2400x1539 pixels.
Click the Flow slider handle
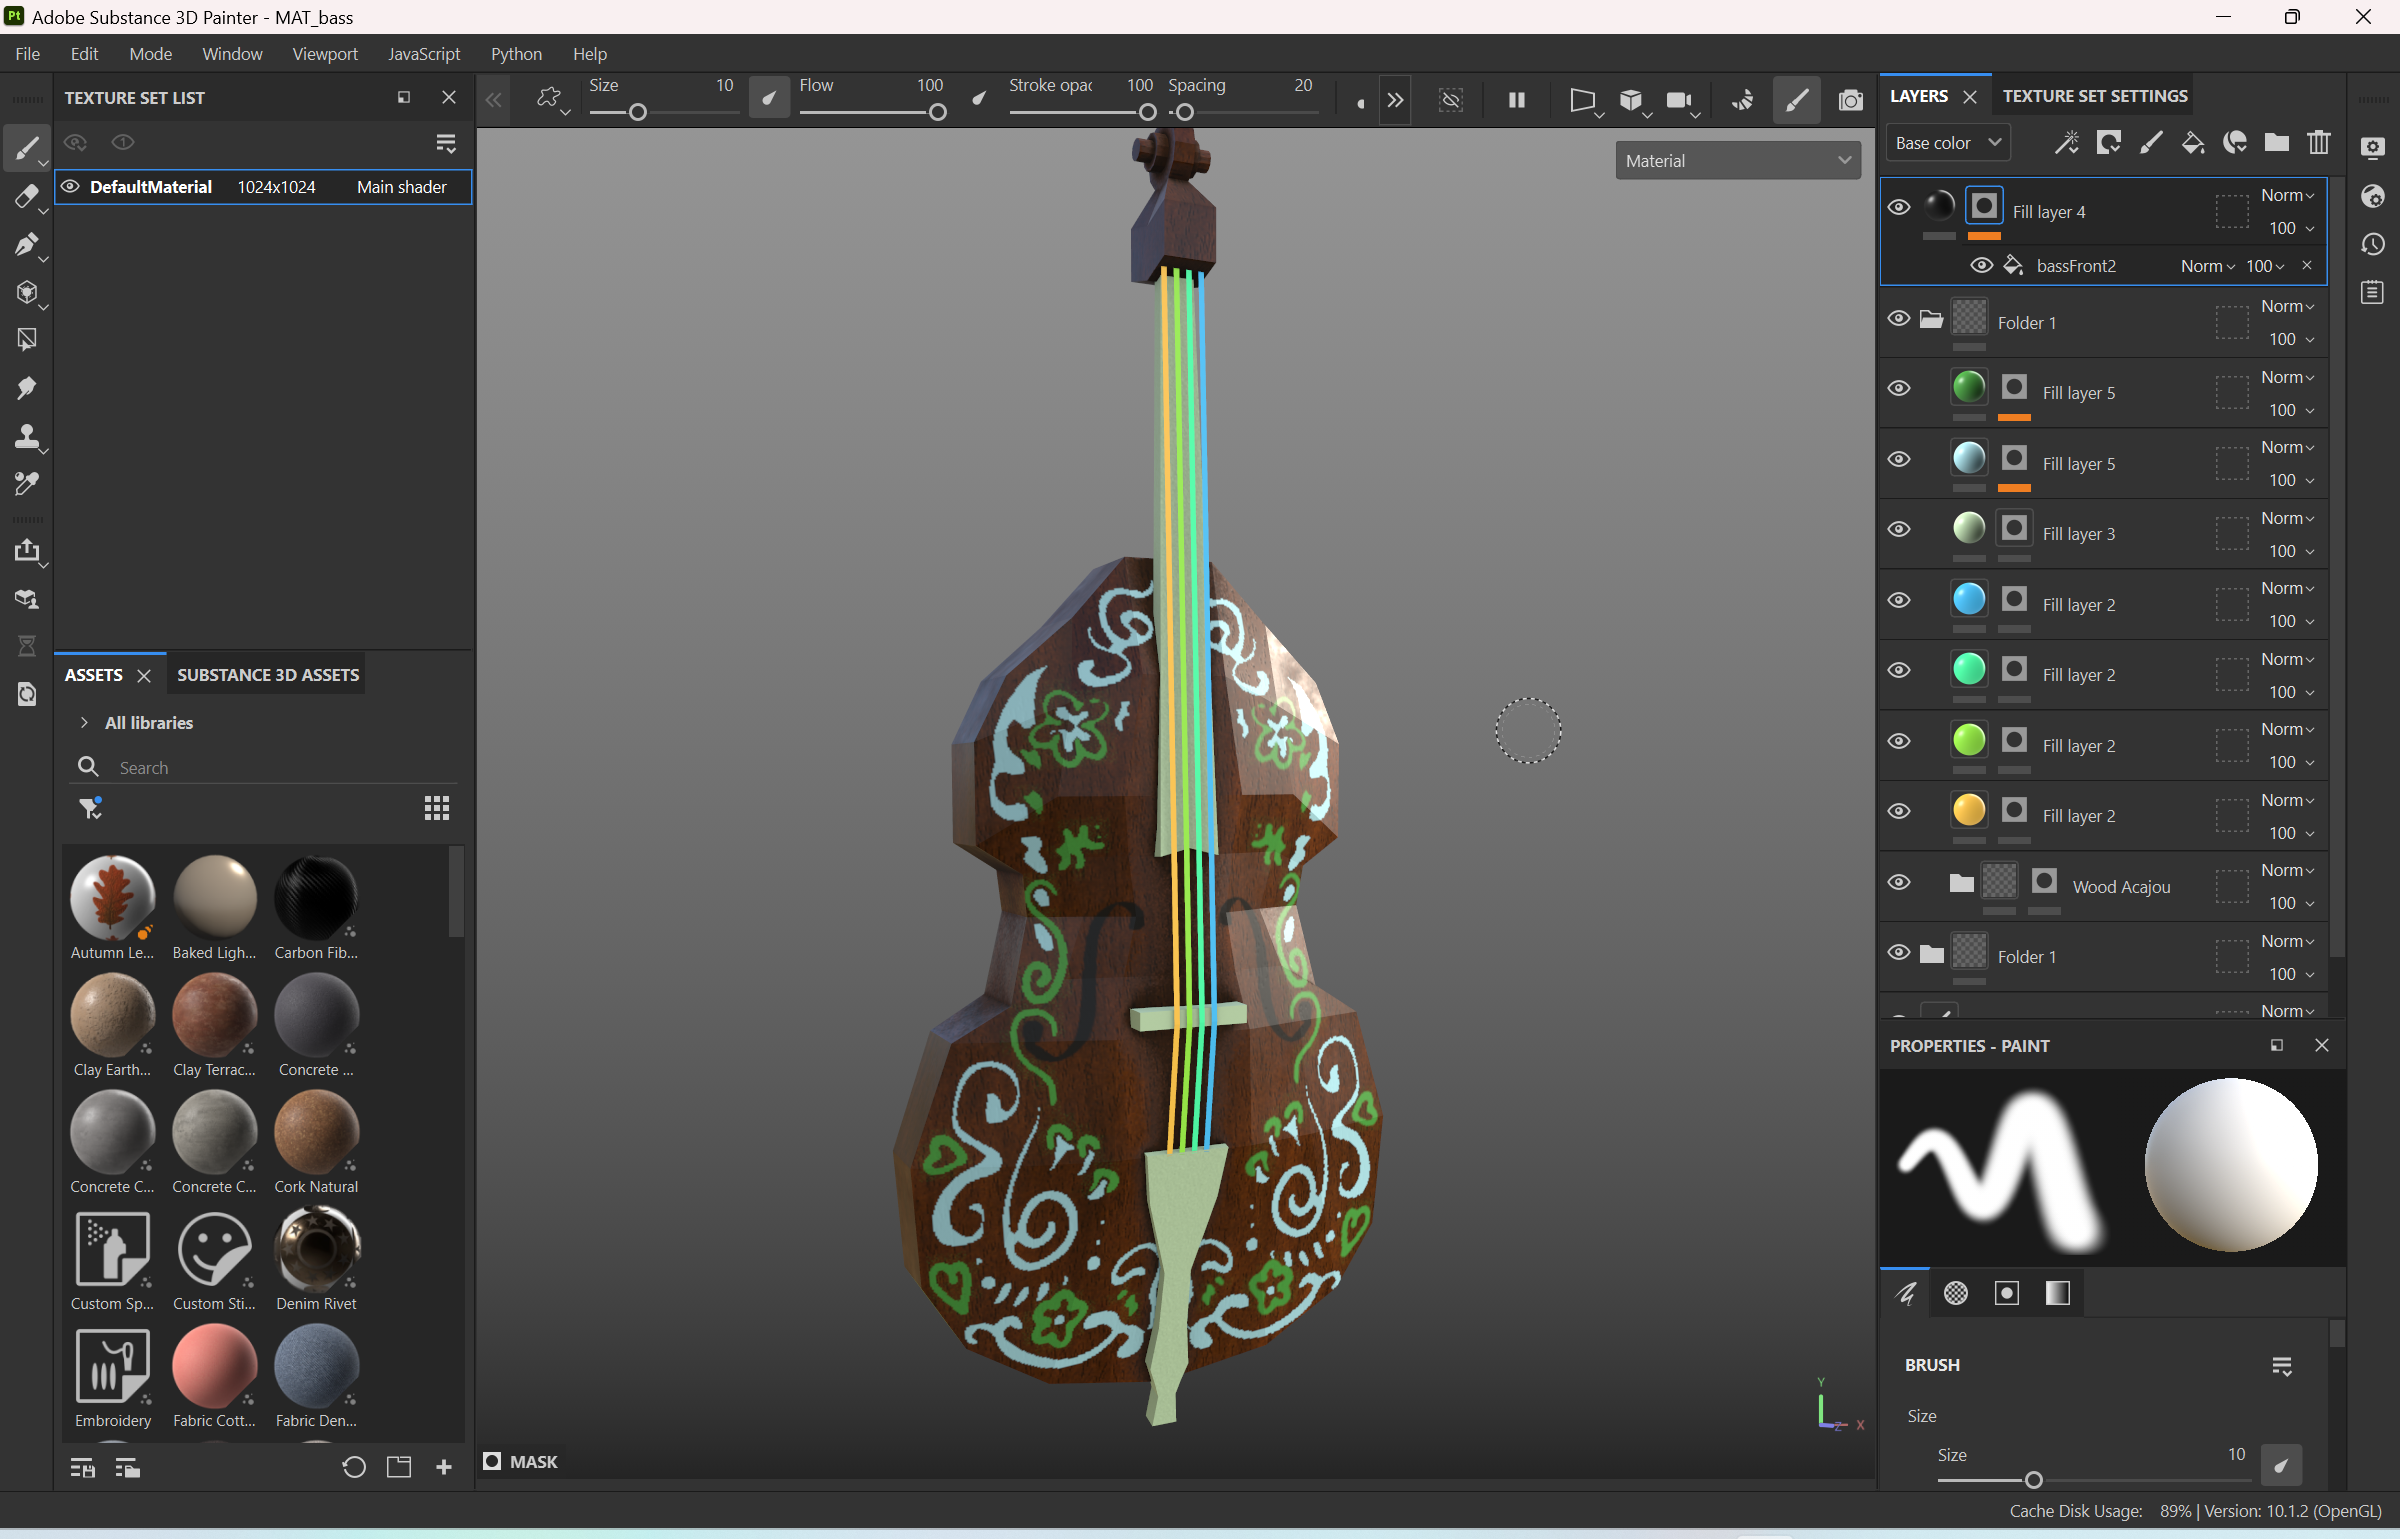[937, 113]
